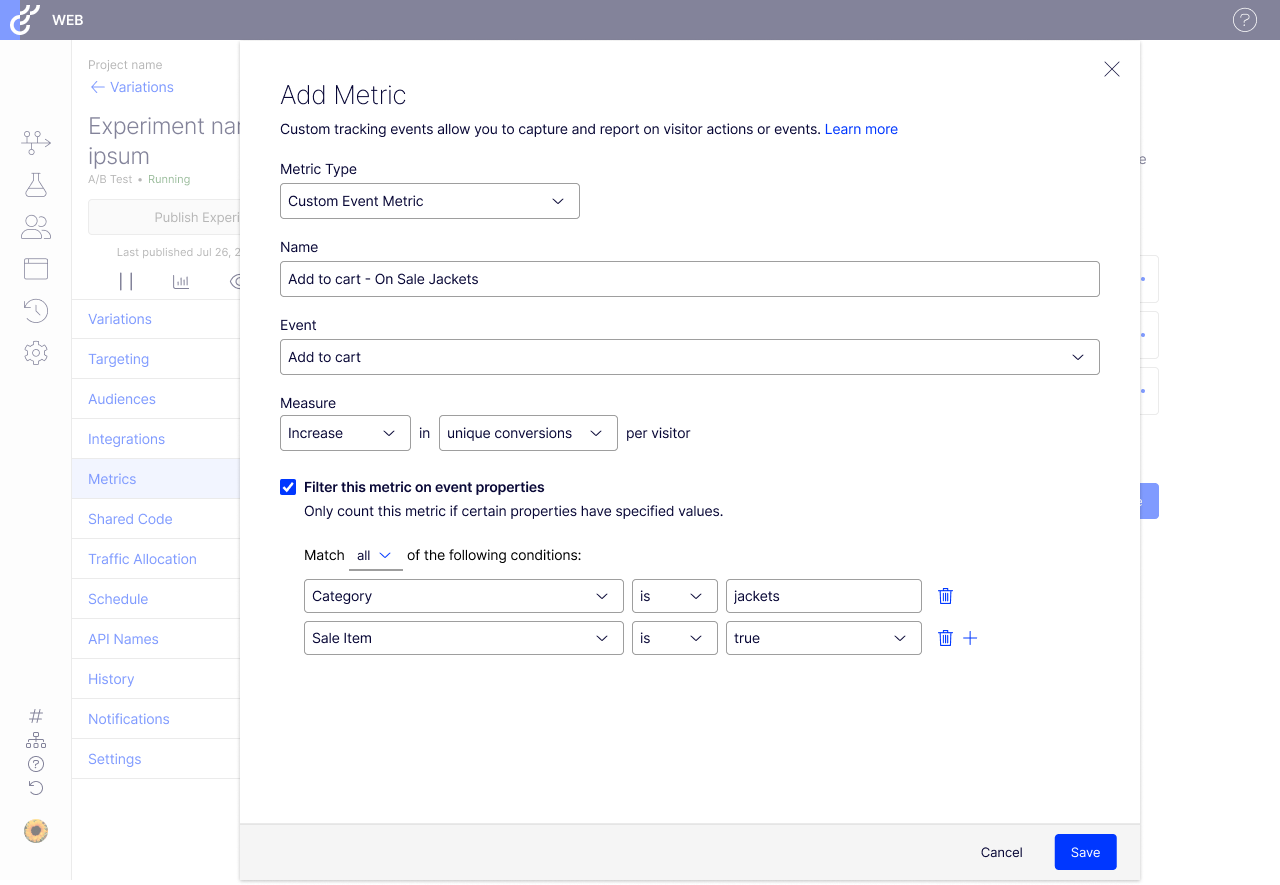Save the new metric

click(1085, 852)
